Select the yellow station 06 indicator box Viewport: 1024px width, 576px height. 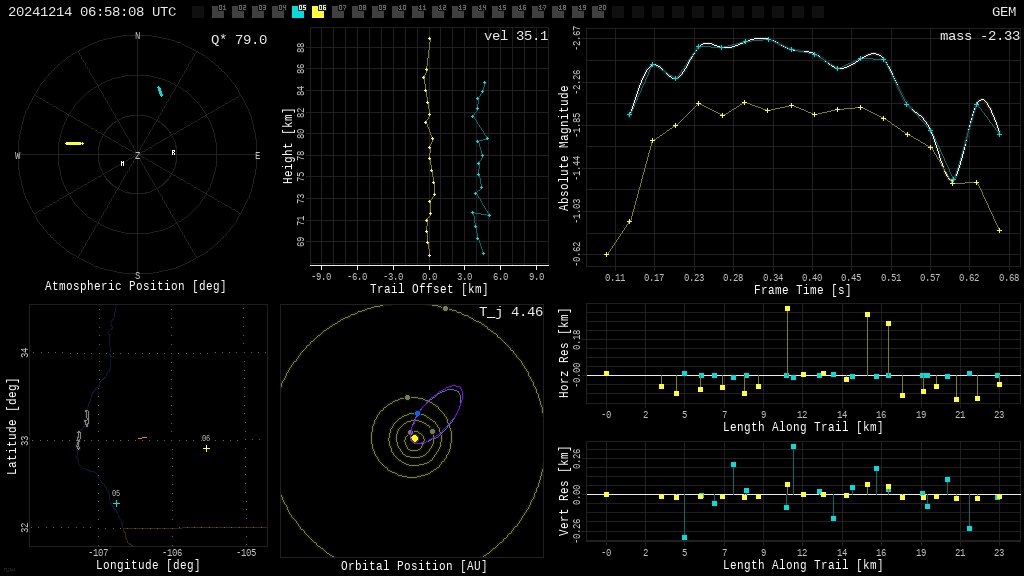[x=318, y=12]
